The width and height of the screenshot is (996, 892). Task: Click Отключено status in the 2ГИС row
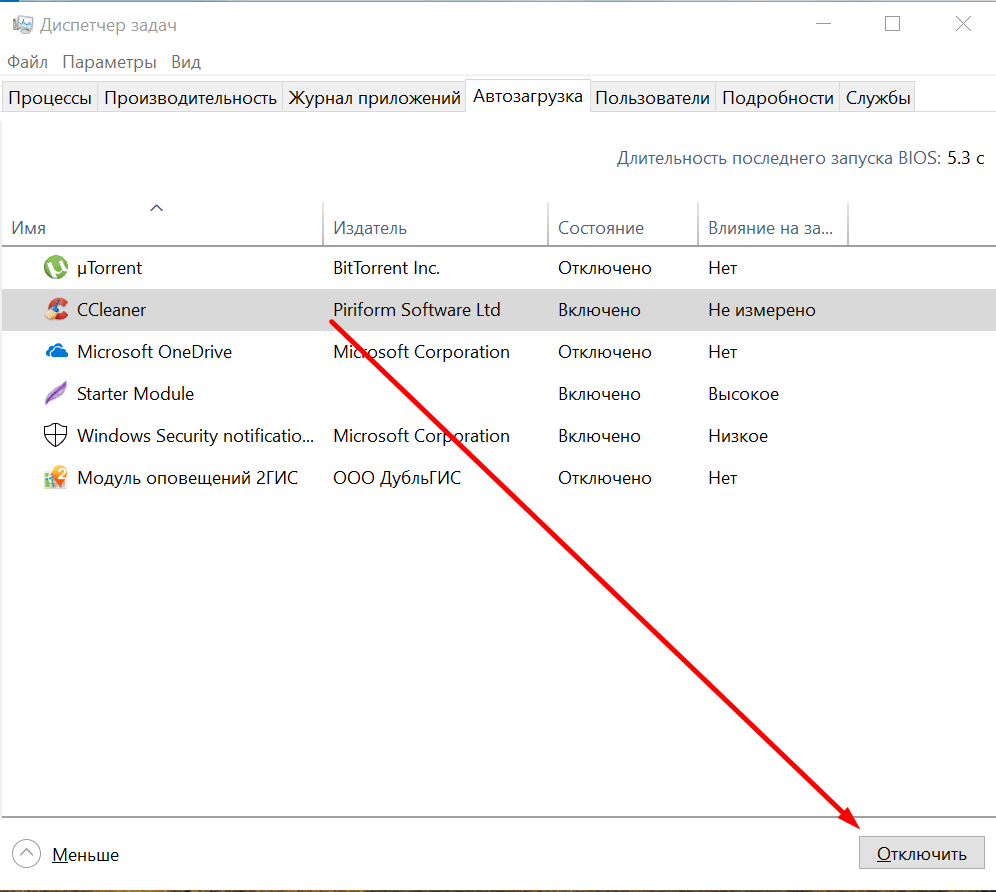(605, 477)
